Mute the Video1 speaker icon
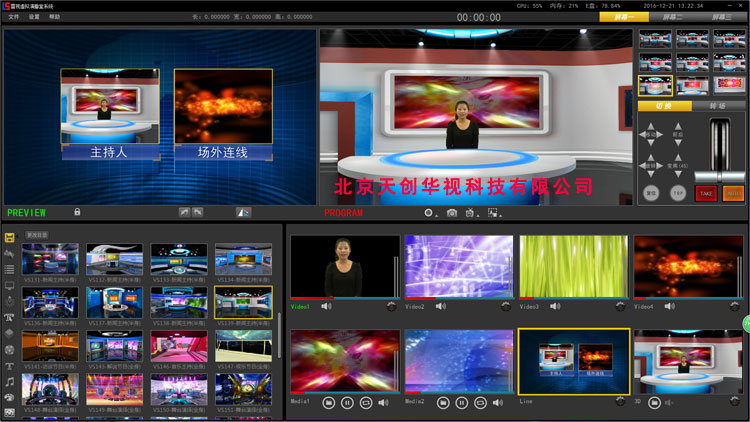Screen dimensions: 750x422 tap(326, 306)
